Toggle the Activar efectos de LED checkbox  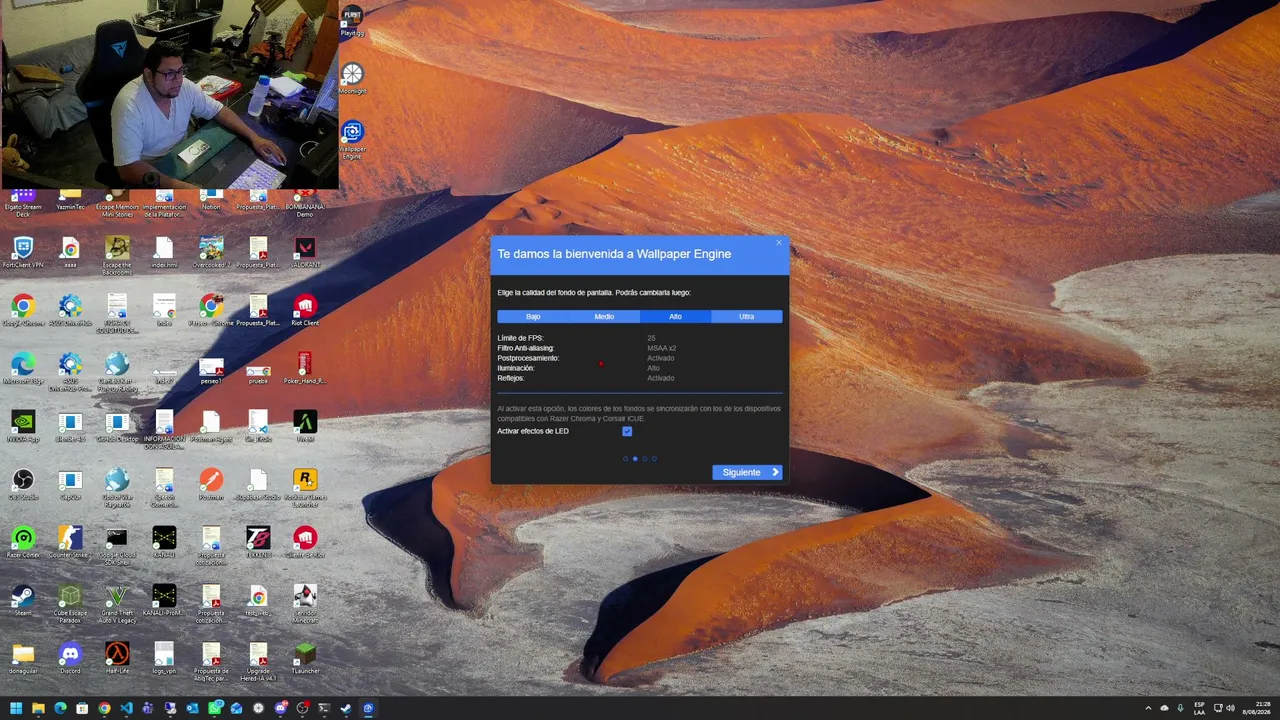627,432
